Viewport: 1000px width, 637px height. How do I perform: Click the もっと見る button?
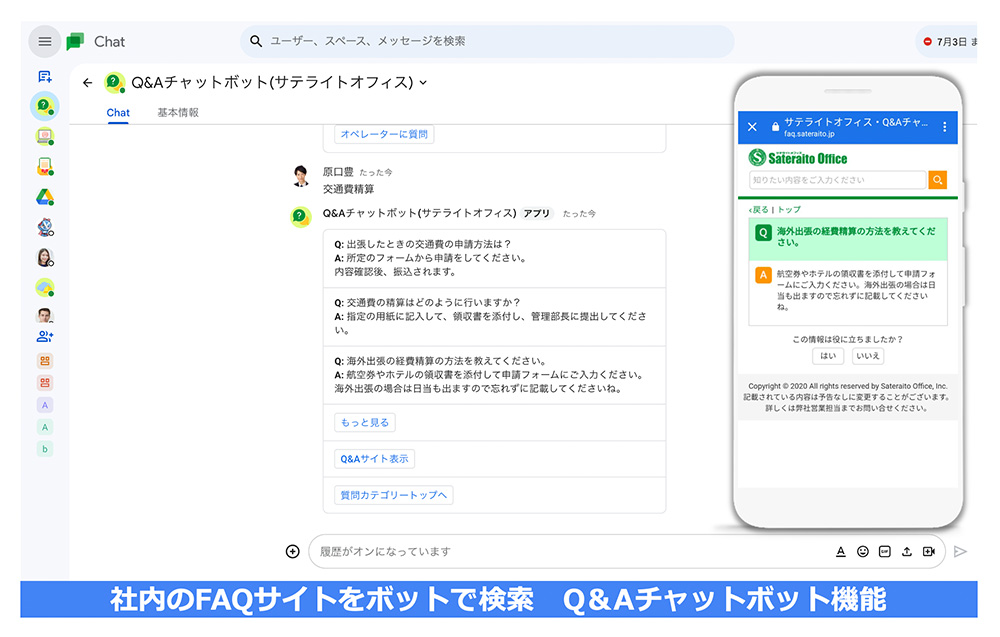(365, 423)
